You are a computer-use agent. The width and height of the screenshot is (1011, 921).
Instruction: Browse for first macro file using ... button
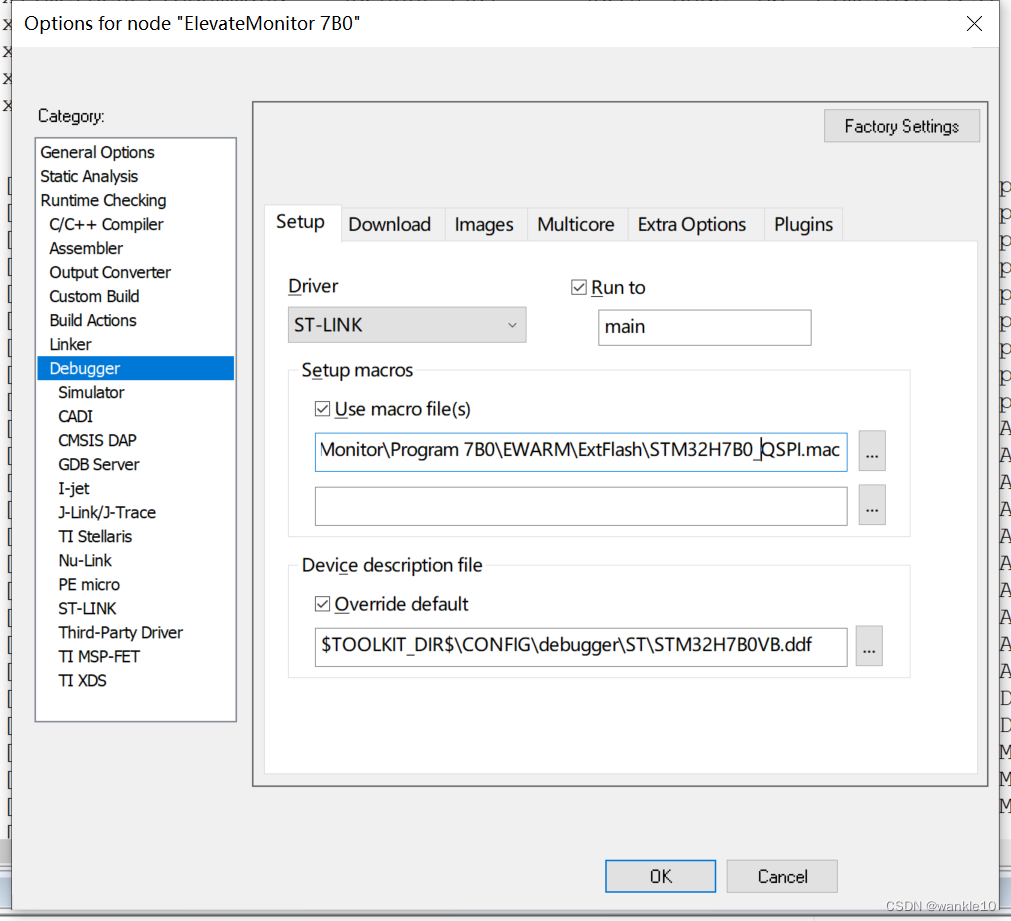point(871,451)
